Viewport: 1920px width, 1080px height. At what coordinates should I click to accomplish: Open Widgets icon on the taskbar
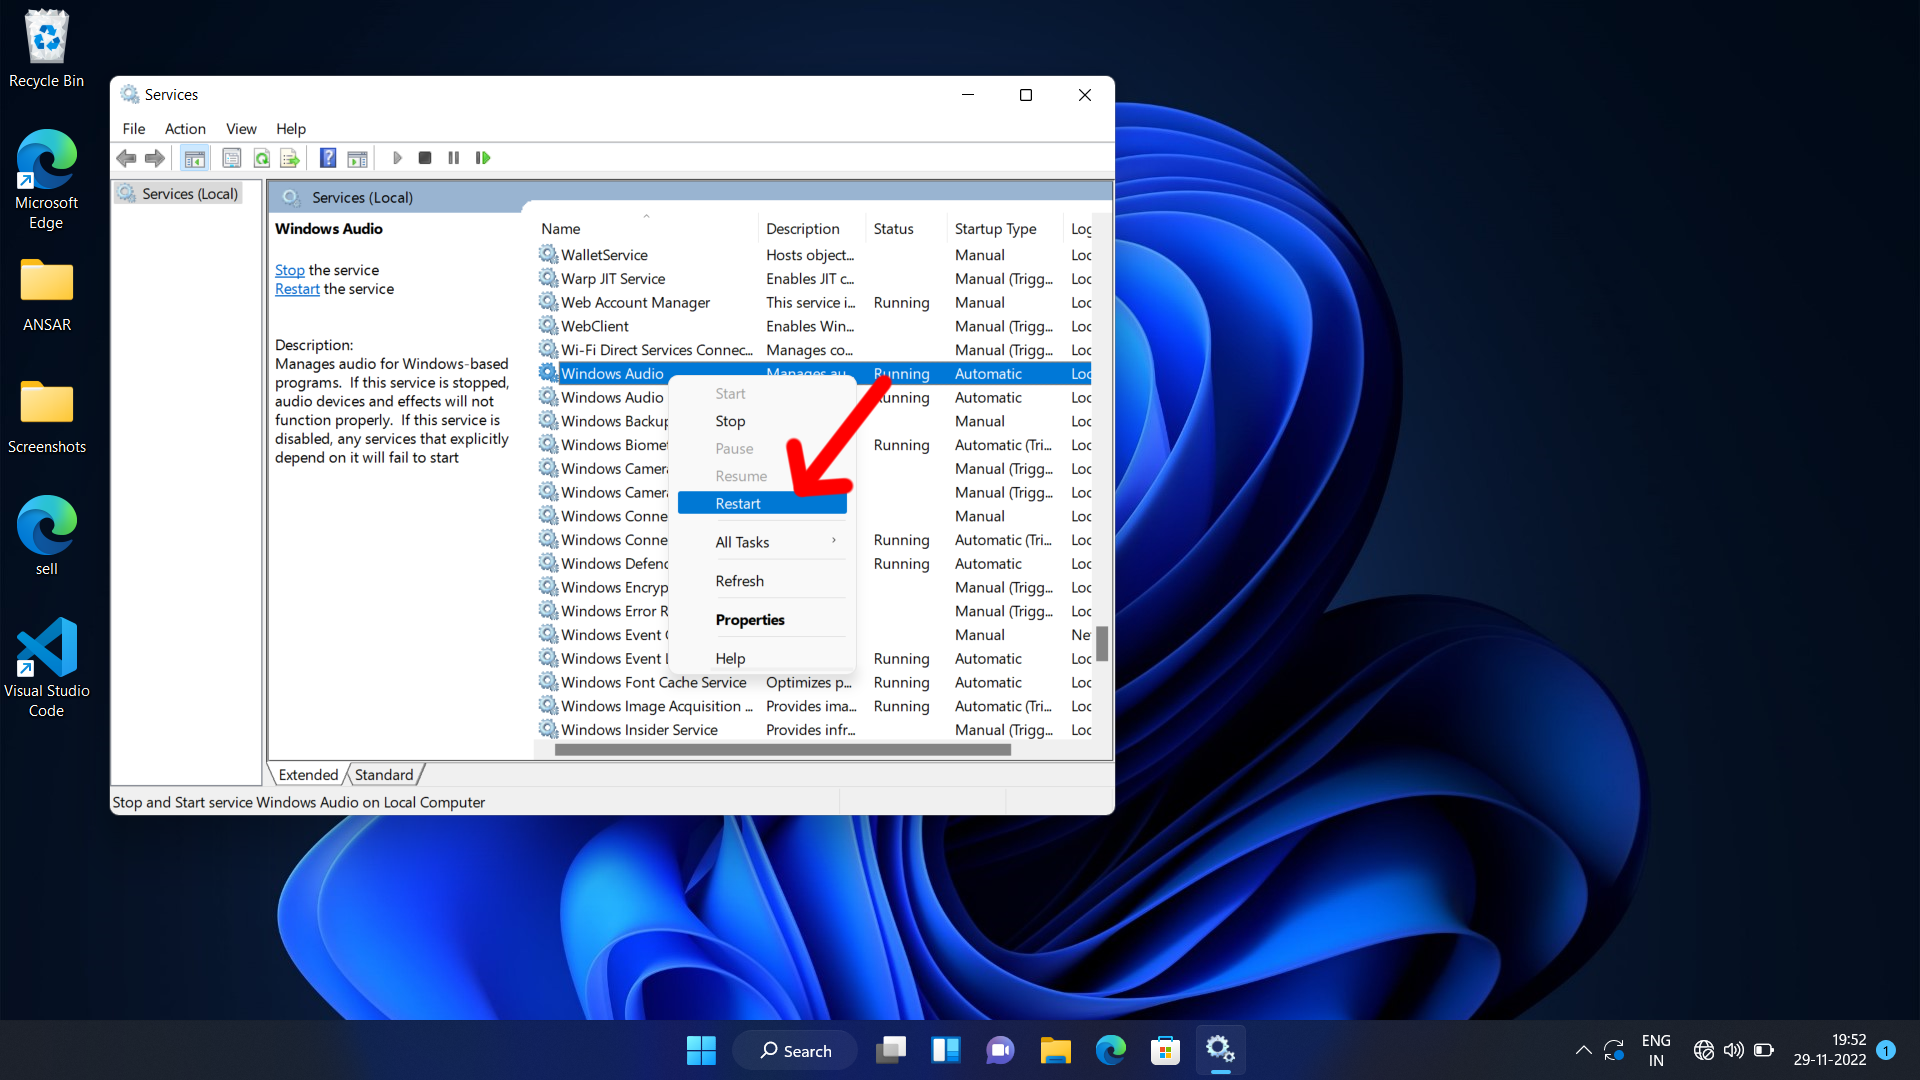coord(945,1050)
